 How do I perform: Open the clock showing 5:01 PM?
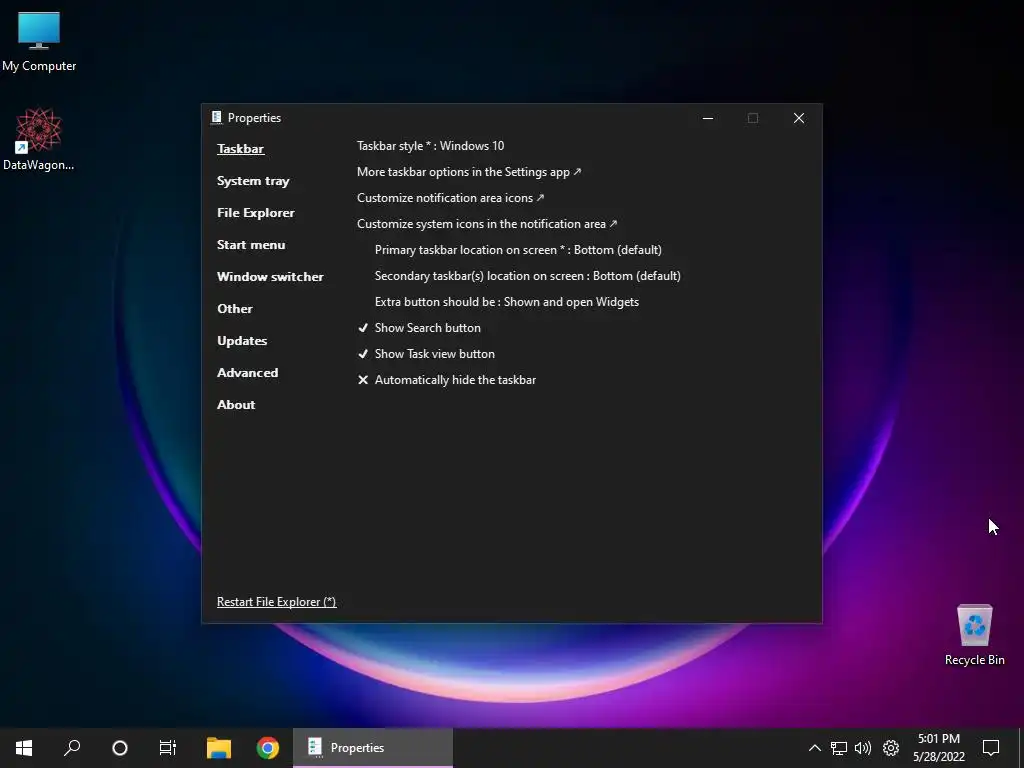coord(938,748)
